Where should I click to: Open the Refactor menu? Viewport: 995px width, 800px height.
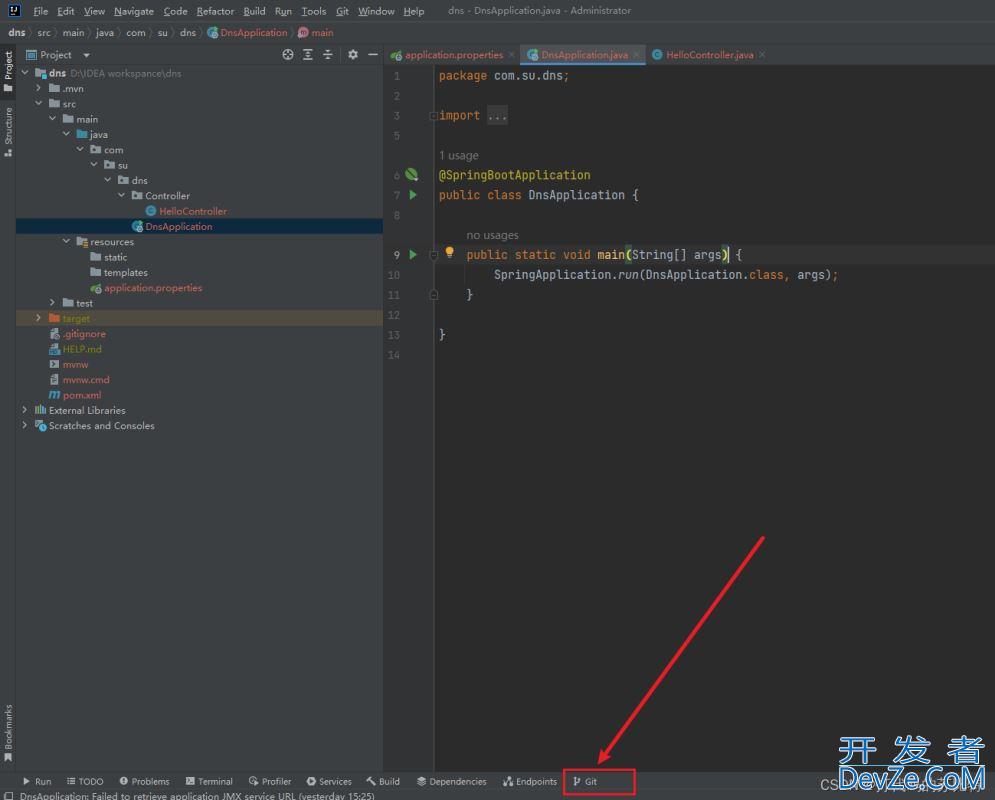[215, 11]
